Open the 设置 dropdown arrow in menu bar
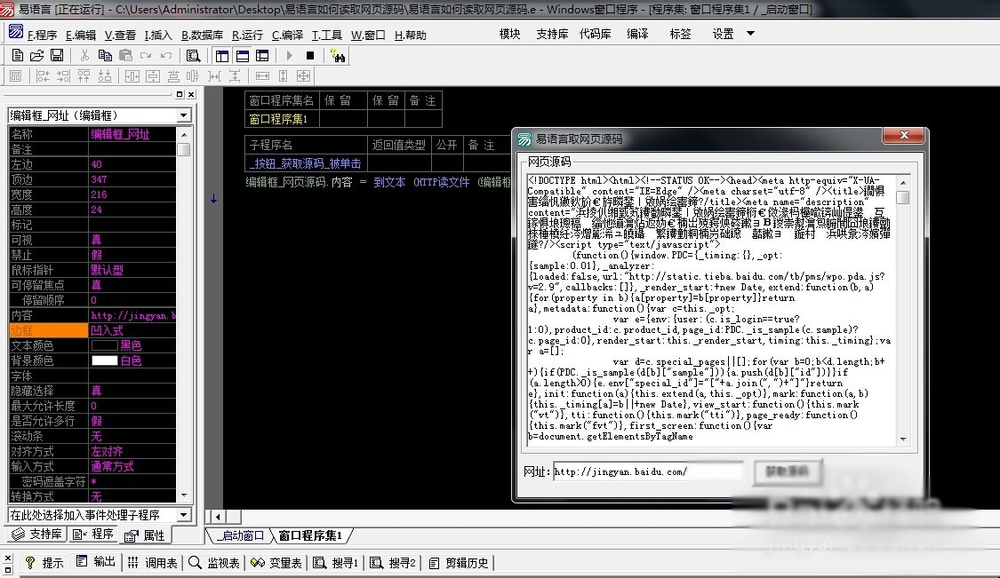This screenshot has width=1000, height=578. 750,34
